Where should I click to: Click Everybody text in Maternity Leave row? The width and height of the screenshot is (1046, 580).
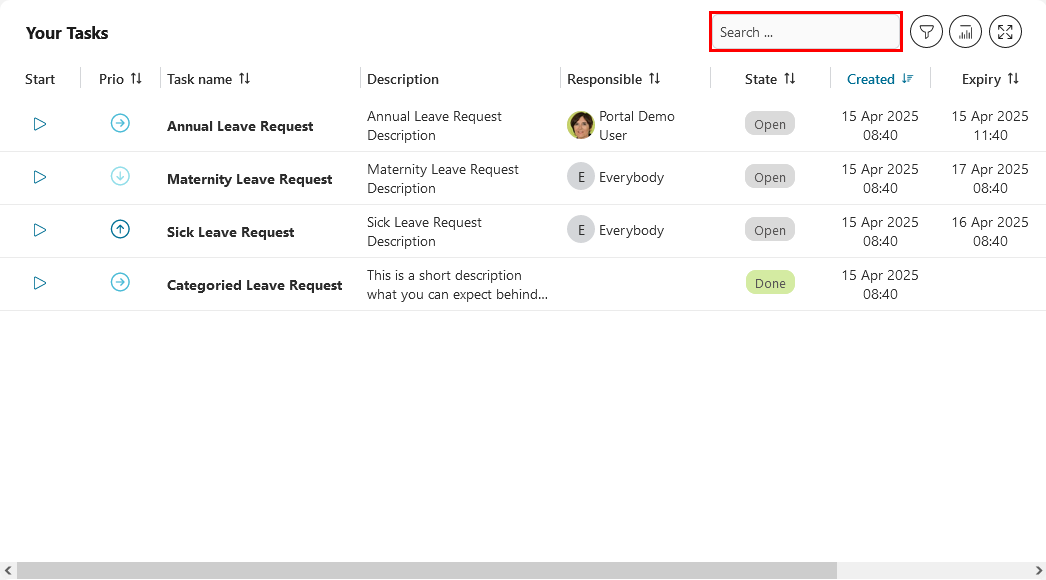click(x=631, y=178)
